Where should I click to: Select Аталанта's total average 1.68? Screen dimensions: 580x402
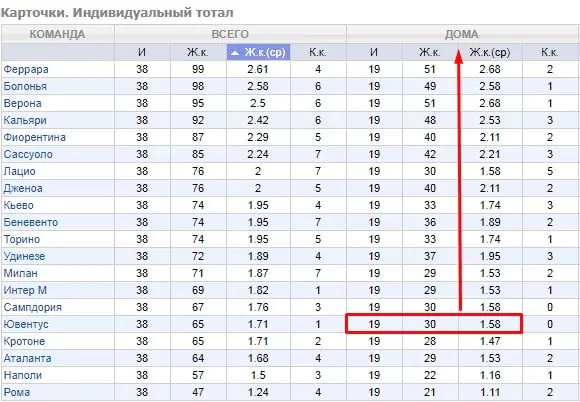point(258,358)
